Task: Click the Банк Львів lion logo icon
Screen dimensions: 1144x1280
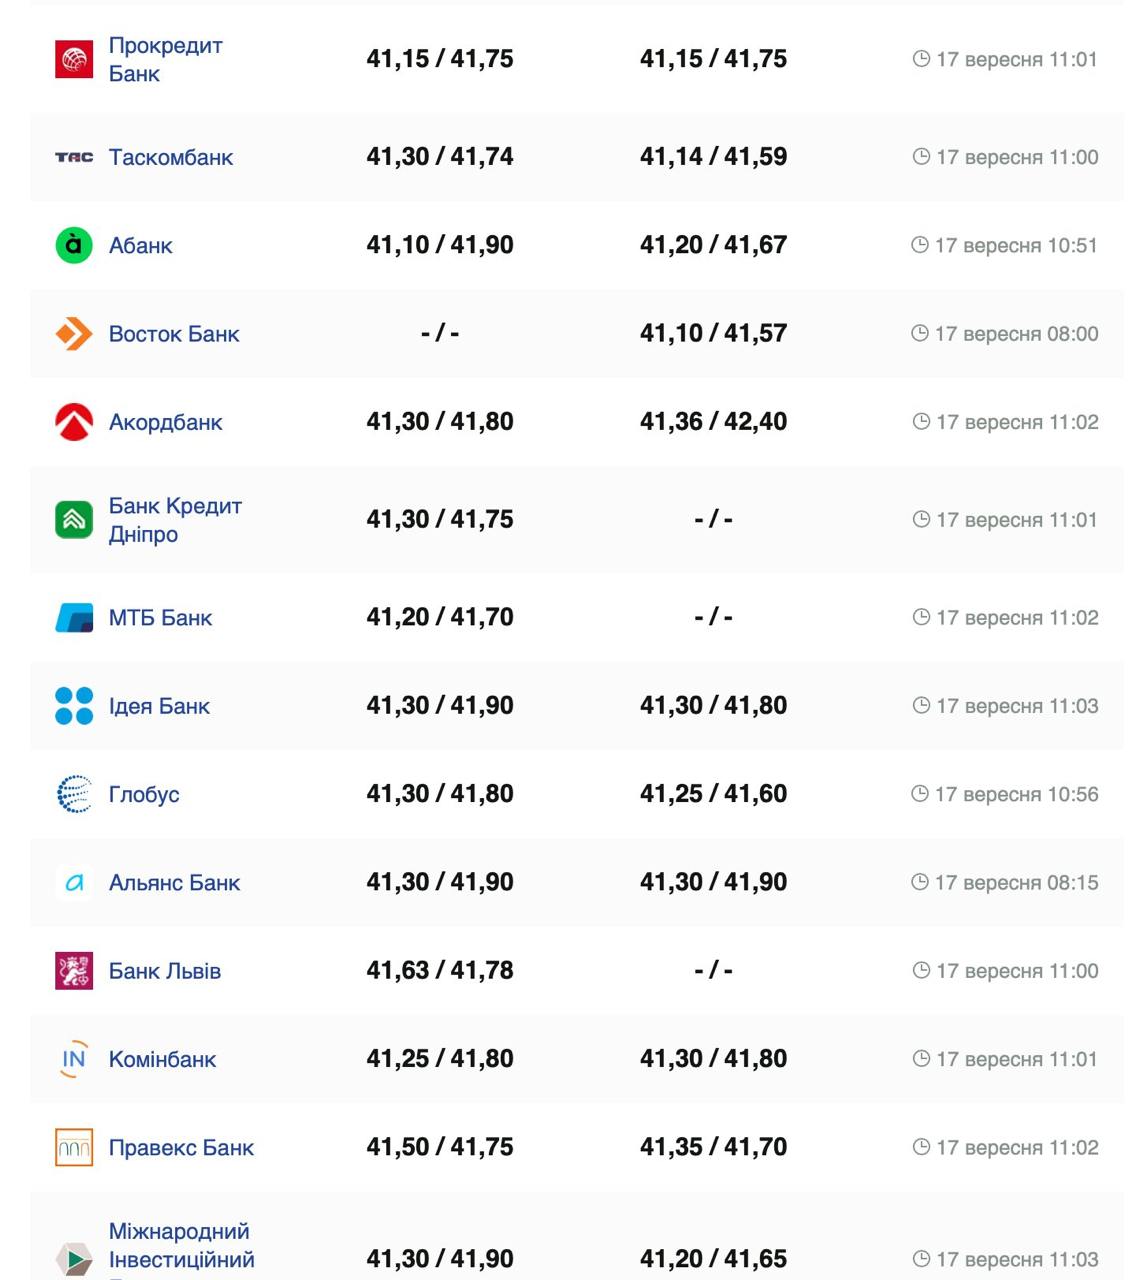Action: tap(74, 971)
